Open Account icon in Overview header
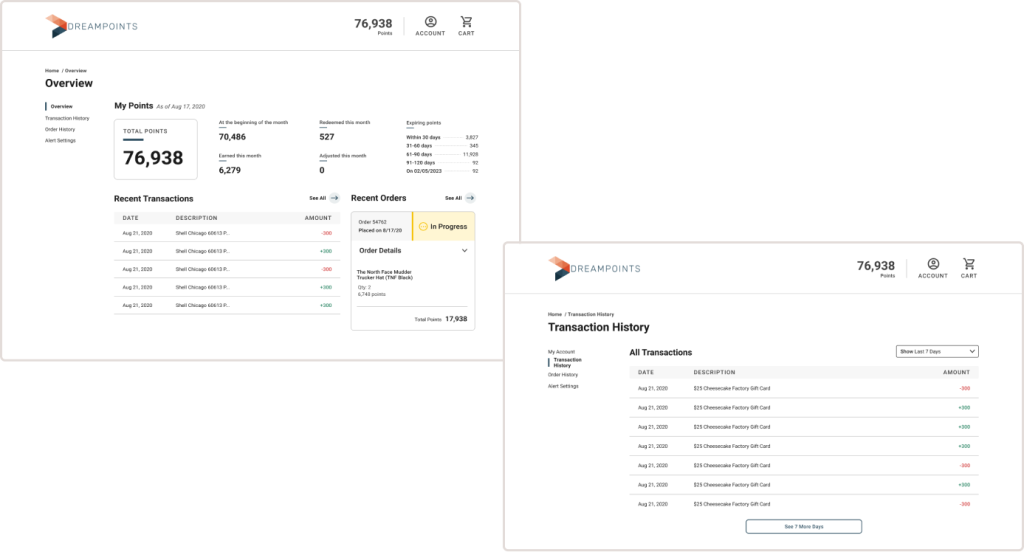This screenshot has width=1024, height=552. [x=430, y=22]
